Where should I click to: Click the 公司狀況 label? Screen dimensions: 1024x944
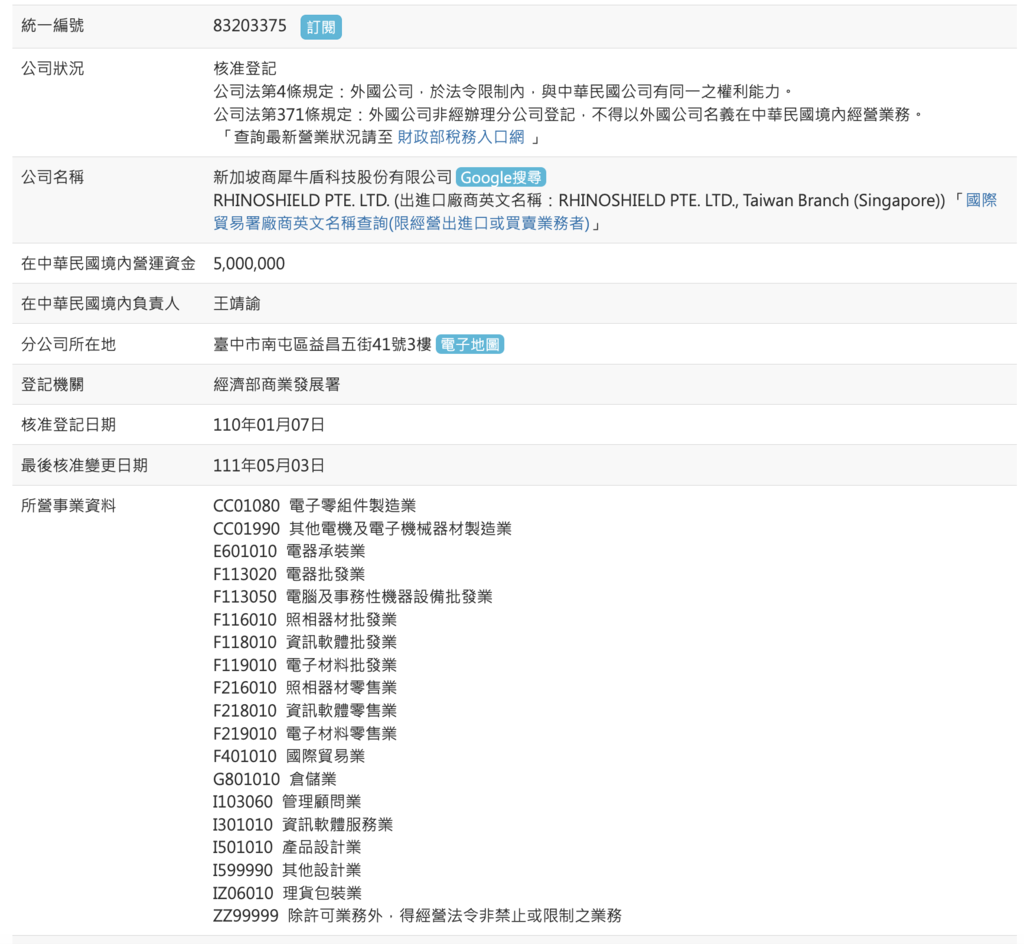(x=52, y=69)
